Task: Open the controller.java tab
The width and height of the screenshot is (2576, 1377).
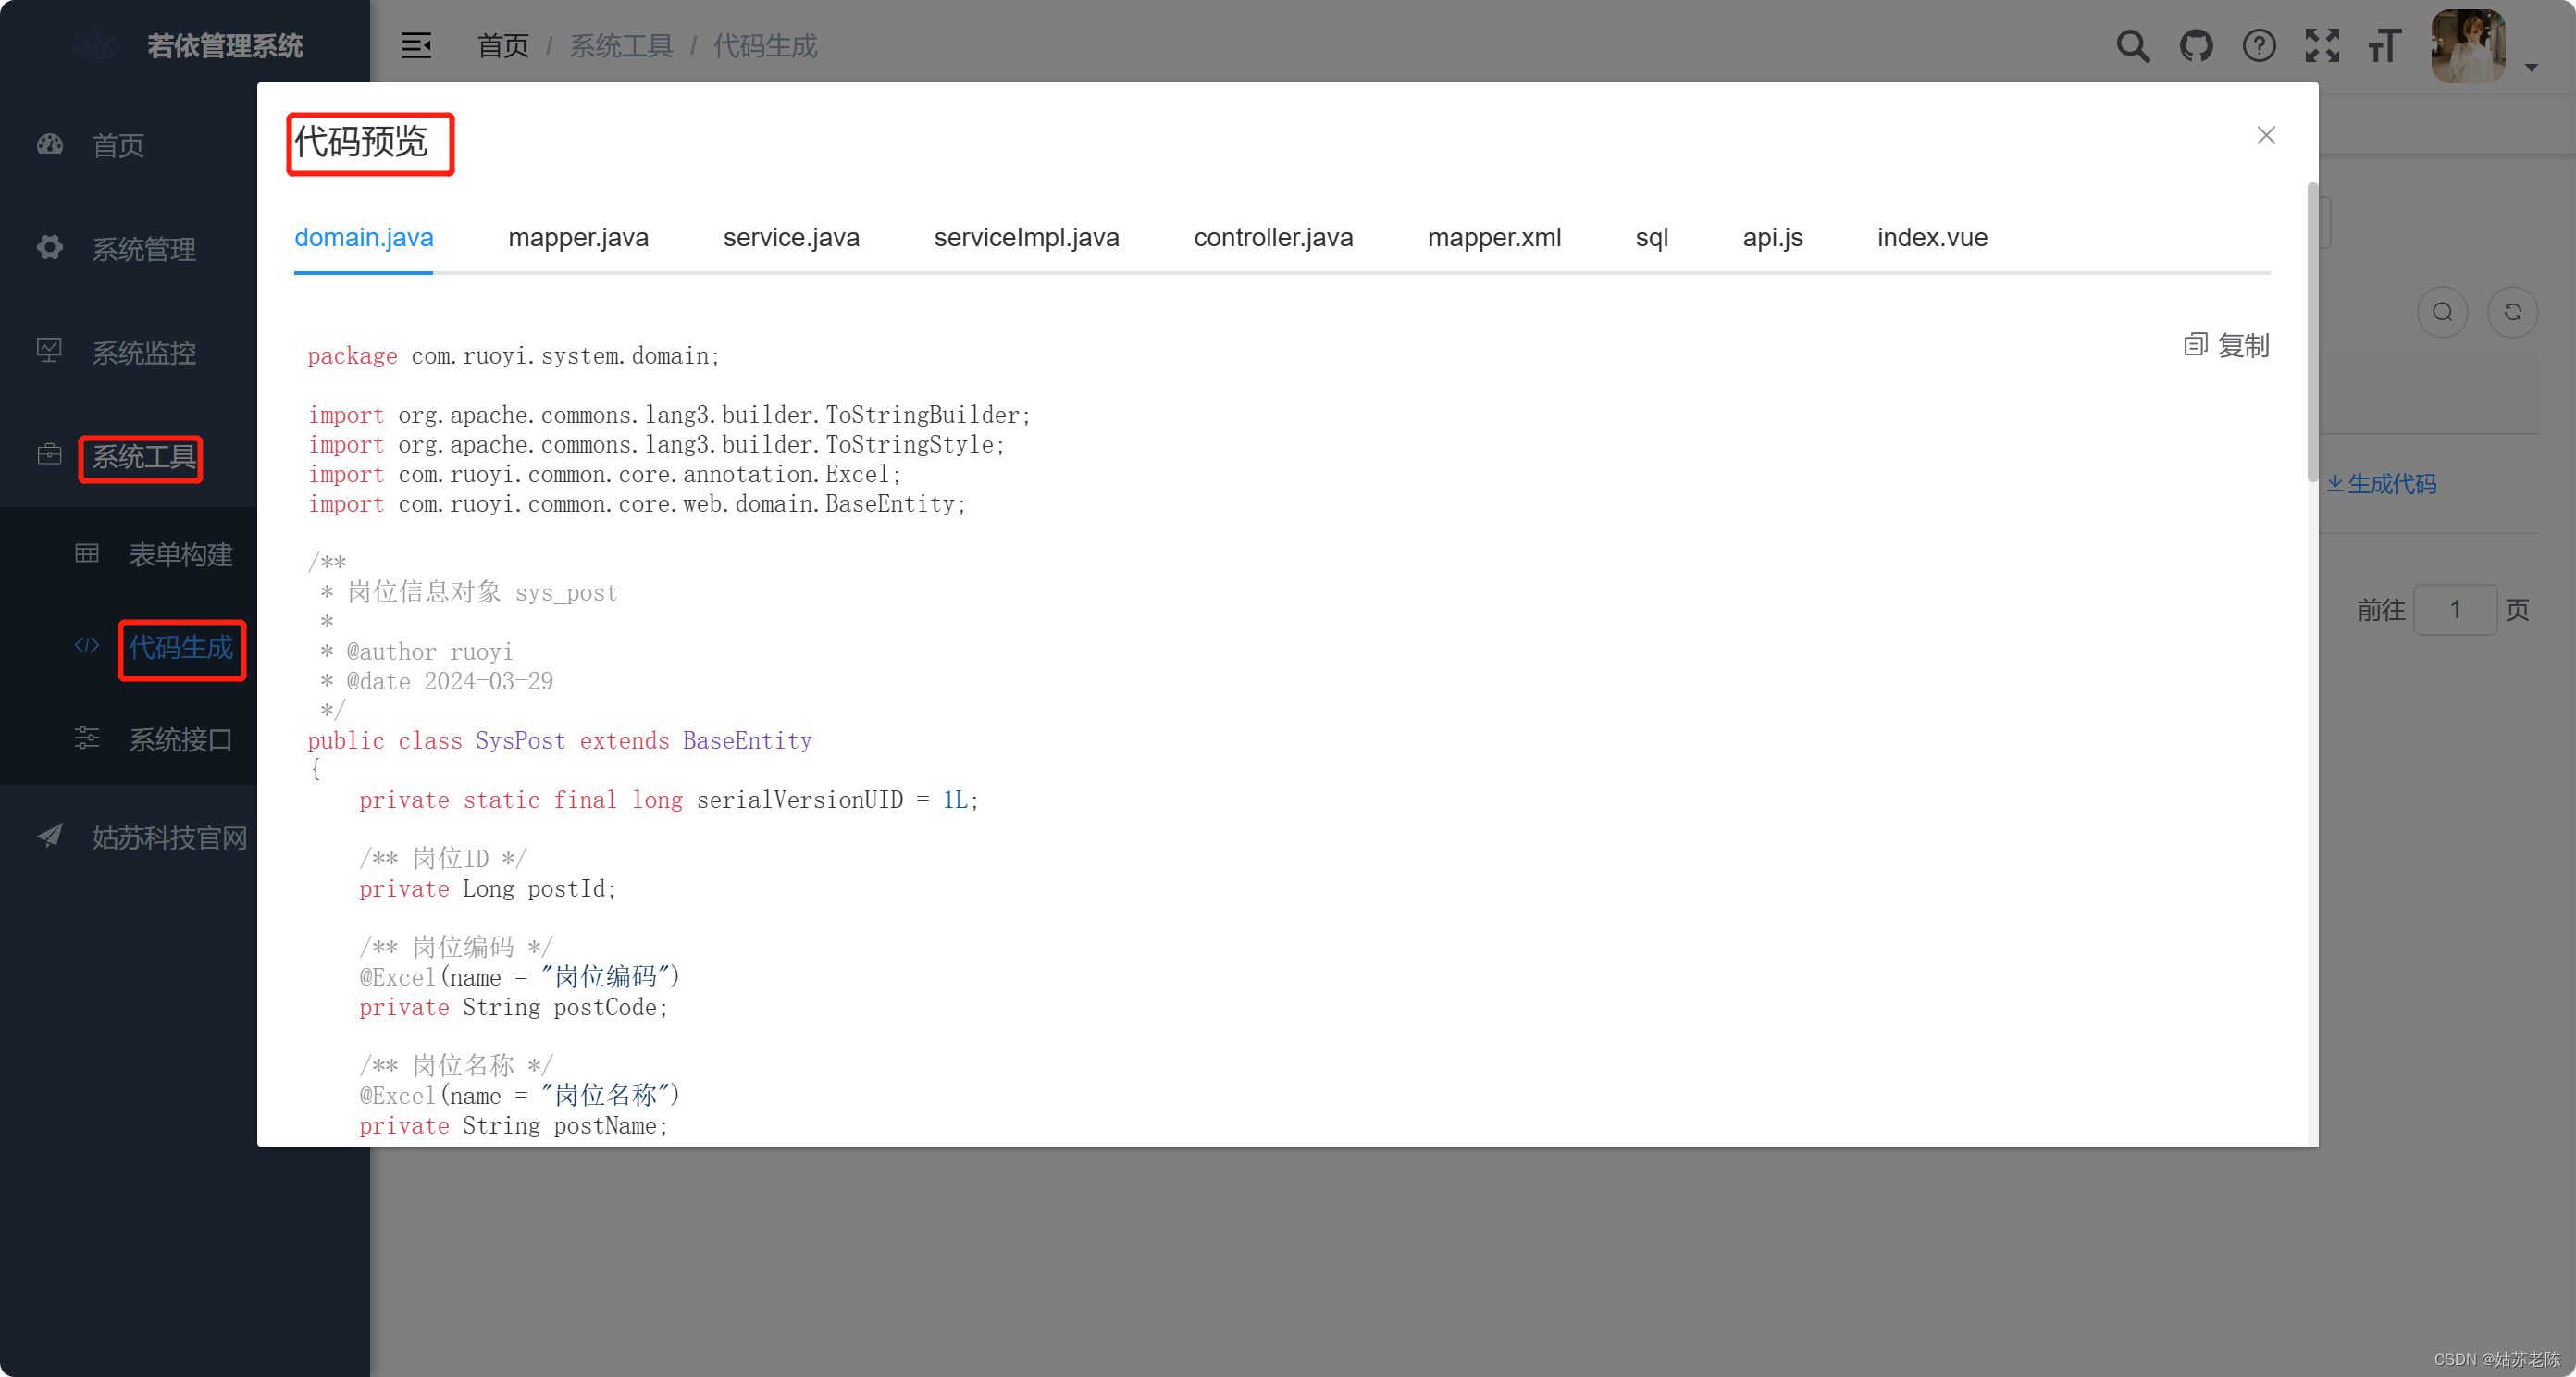Action: click(x=1273, y=237)
